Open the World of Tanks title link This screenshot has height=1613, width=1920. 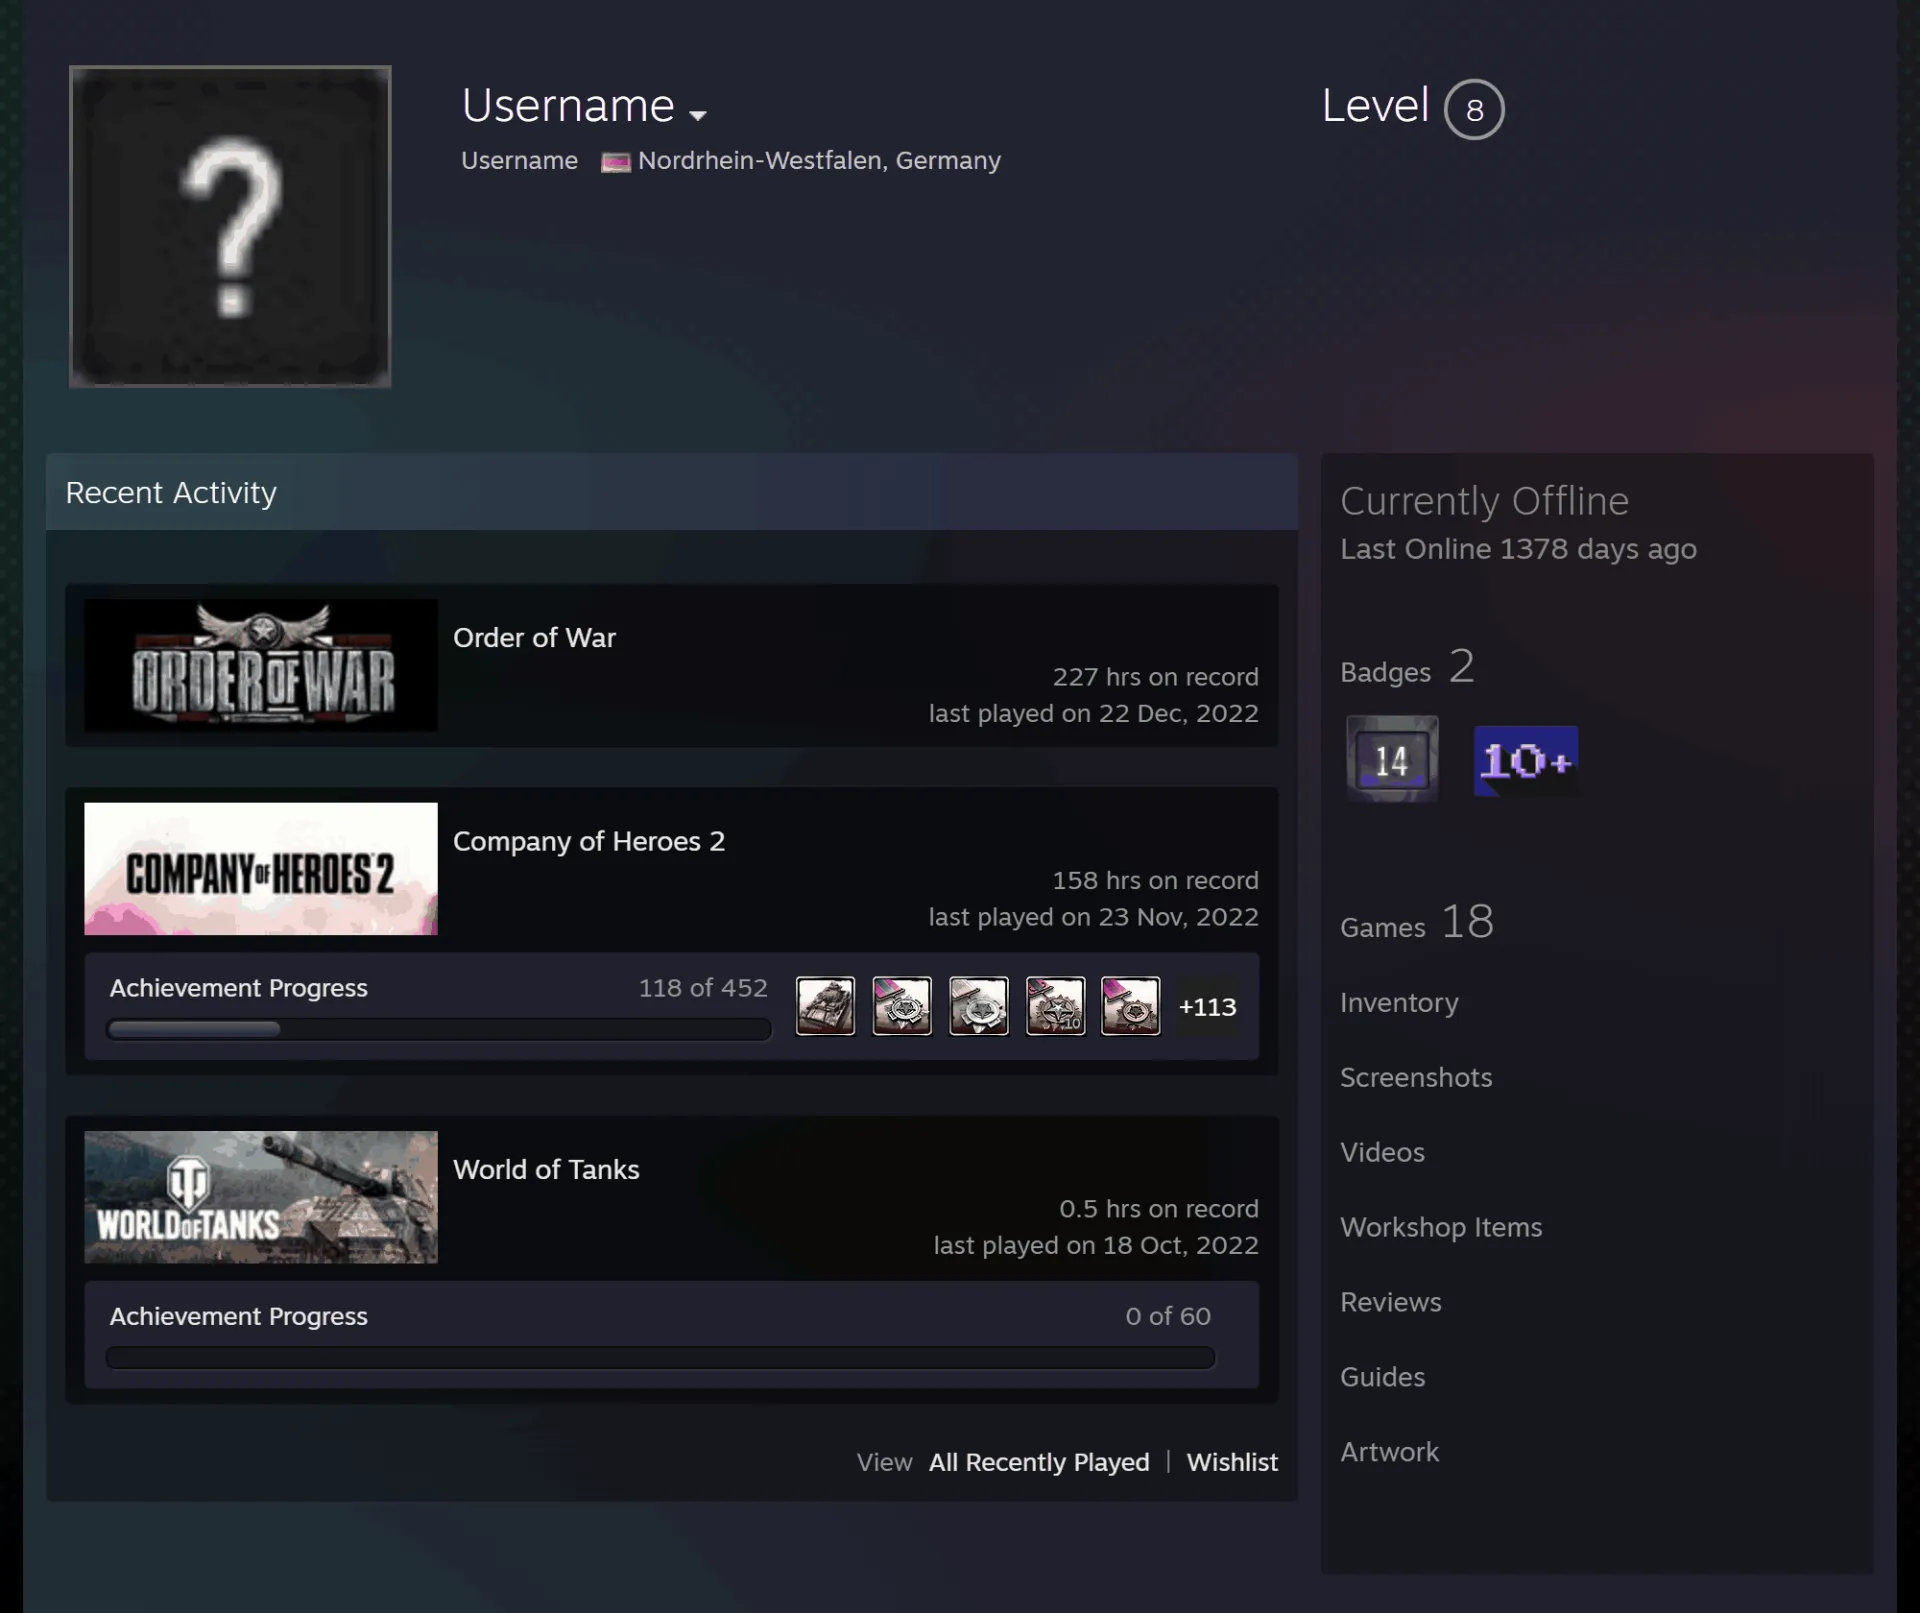point(546,1170)
